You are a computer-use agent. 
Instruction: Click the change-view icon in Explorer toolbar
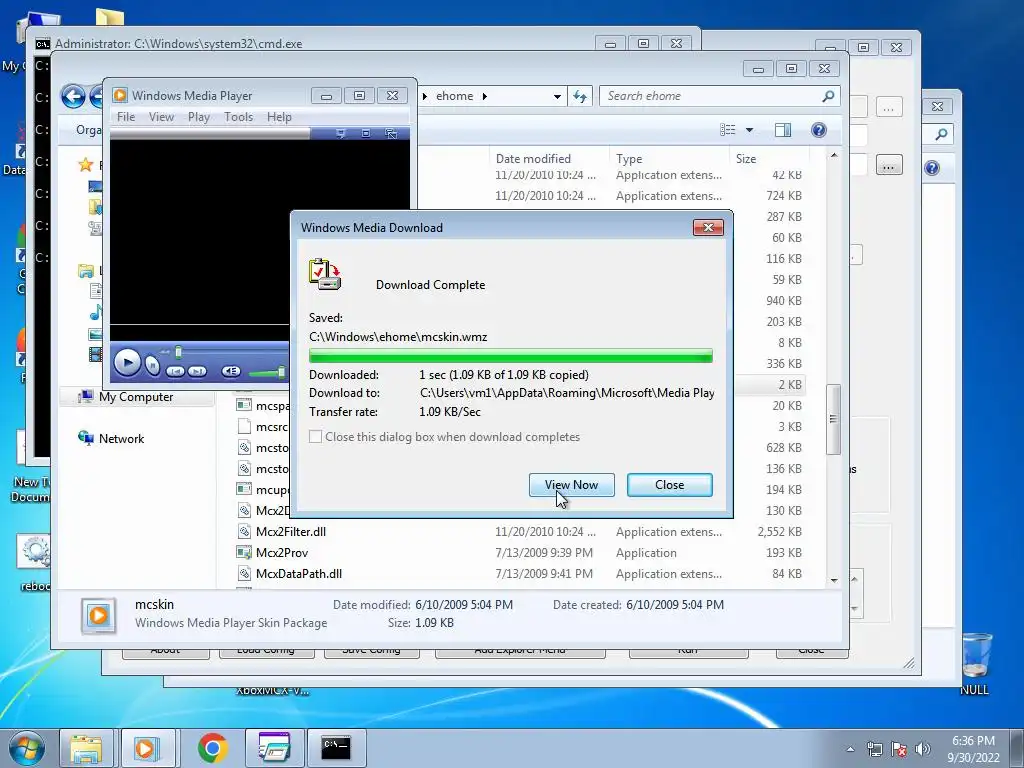(728, 130)
